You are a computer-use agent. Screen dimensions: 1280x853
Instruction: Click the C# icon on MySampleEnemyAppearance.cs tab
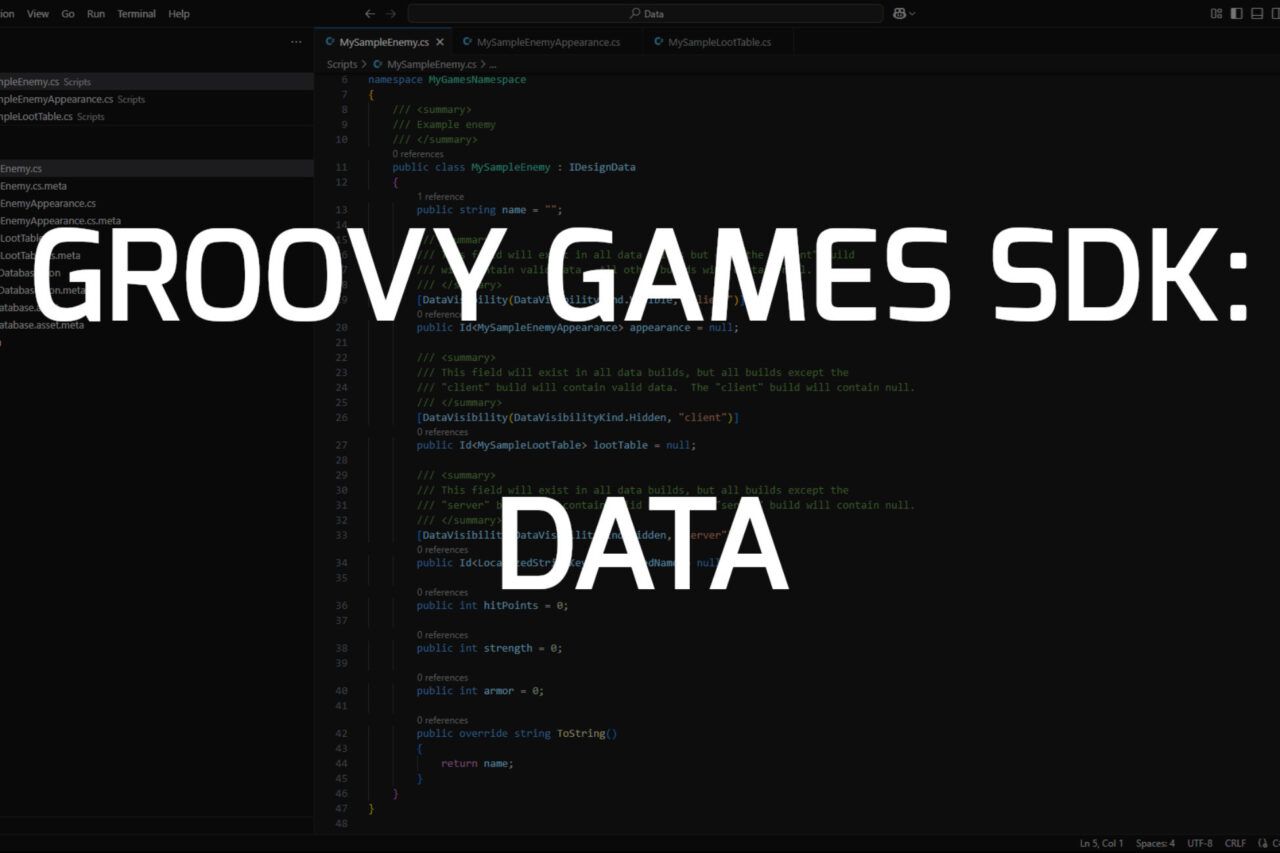(467, 42)
